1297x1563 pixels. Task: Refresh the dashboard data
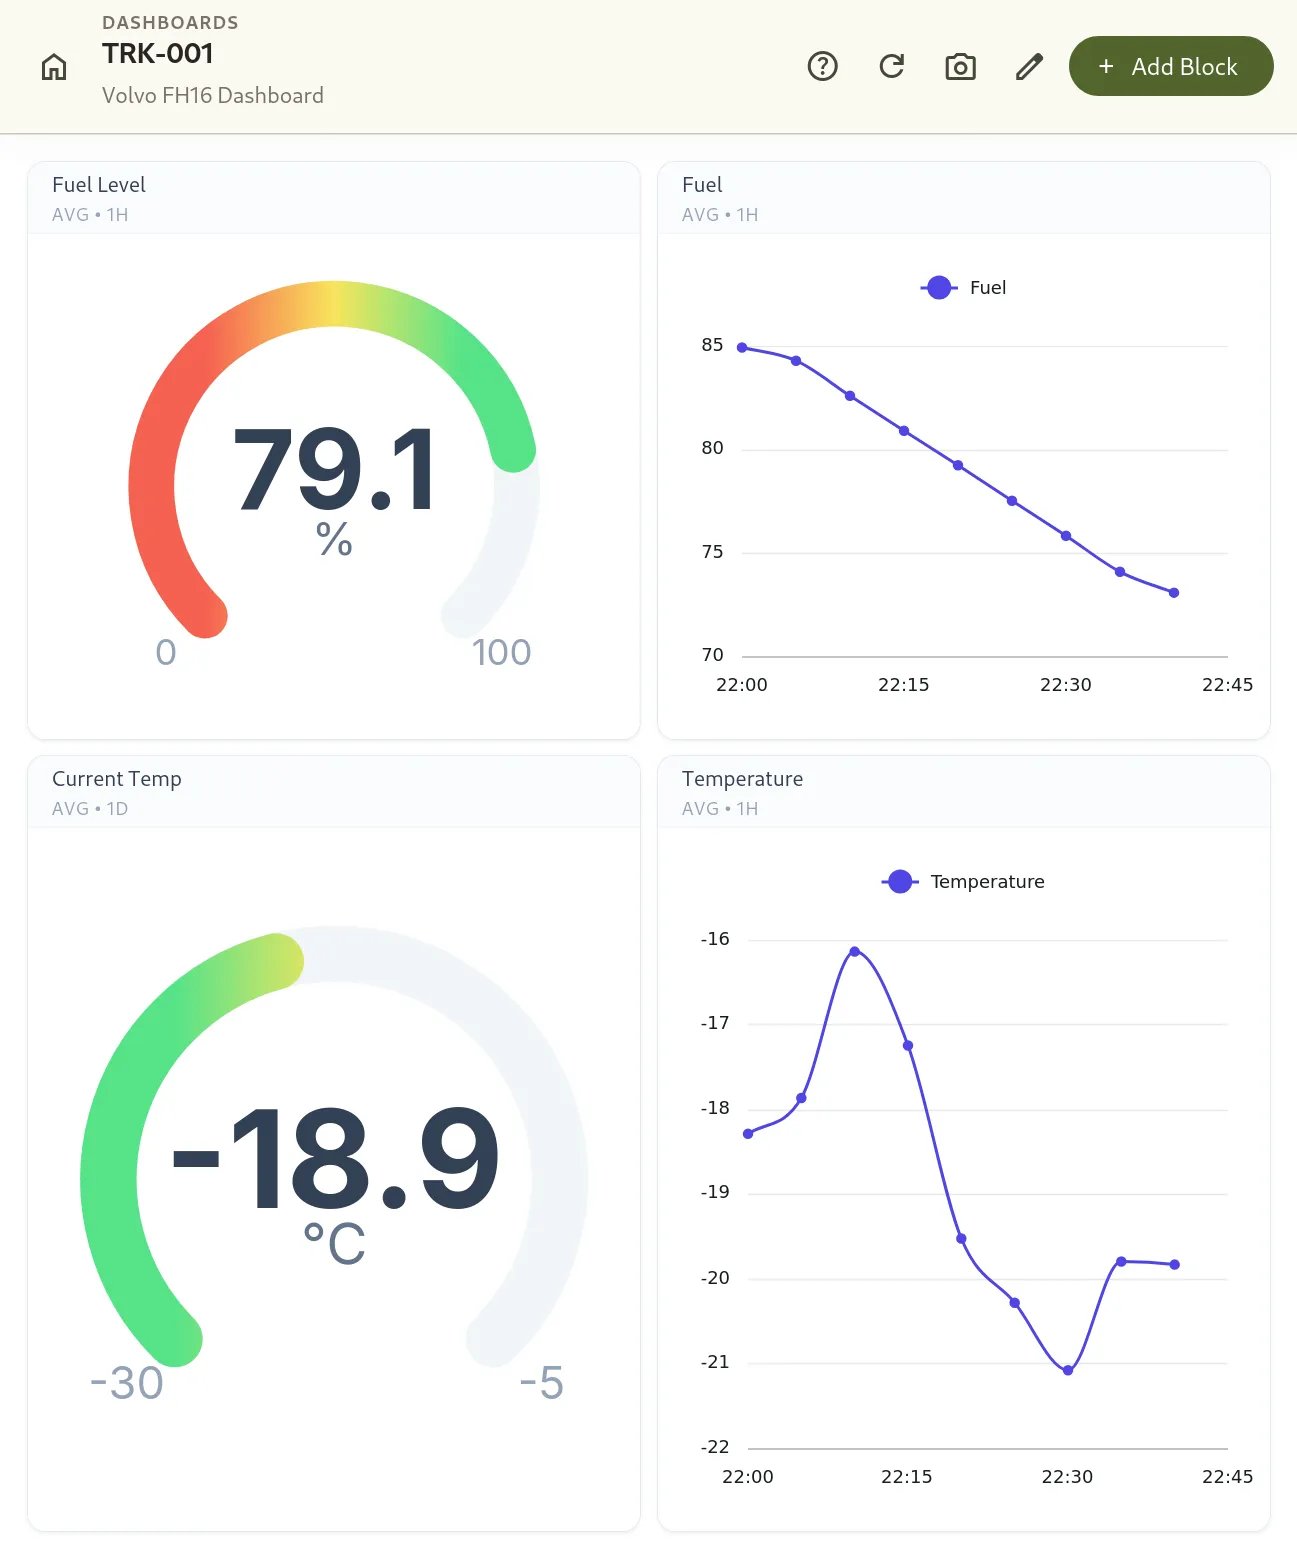(x=892, y=67)
